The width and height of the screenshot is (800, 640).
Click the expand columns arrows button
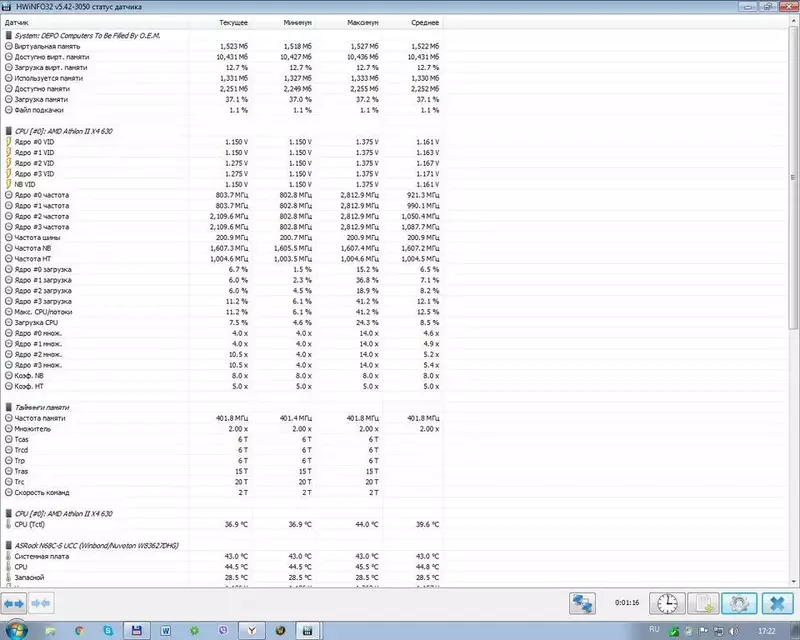tap(14, 604)
